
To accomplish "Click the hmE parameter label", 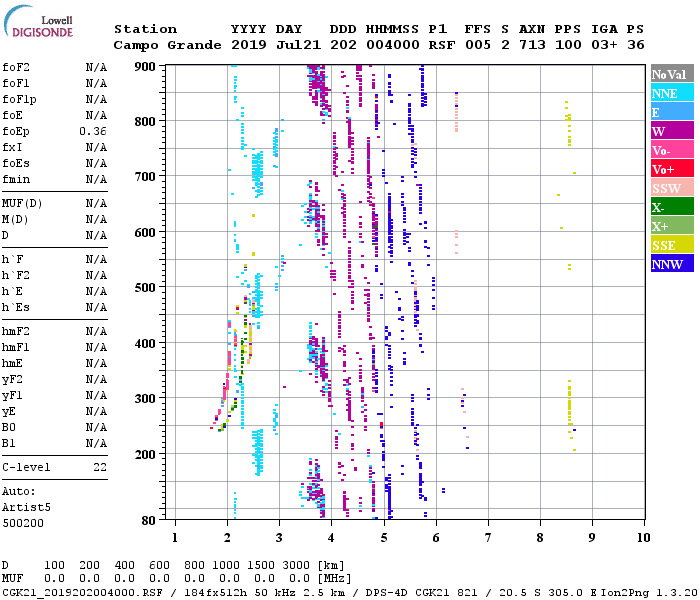I will 12,363.
